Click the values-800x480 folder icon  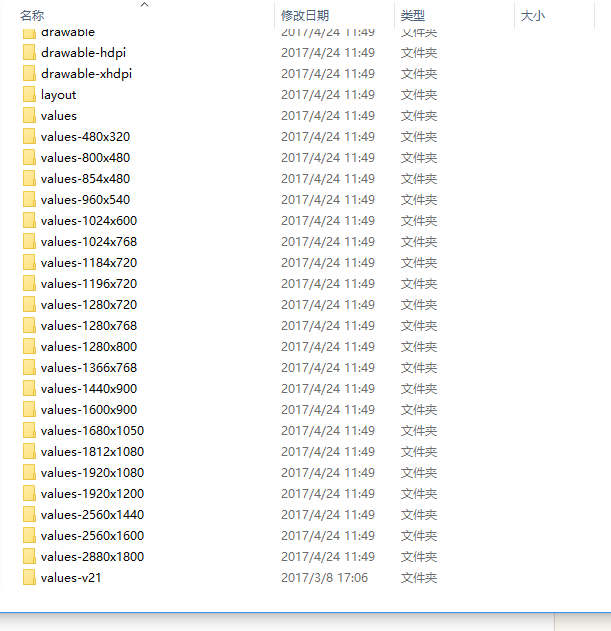(29, 157)
